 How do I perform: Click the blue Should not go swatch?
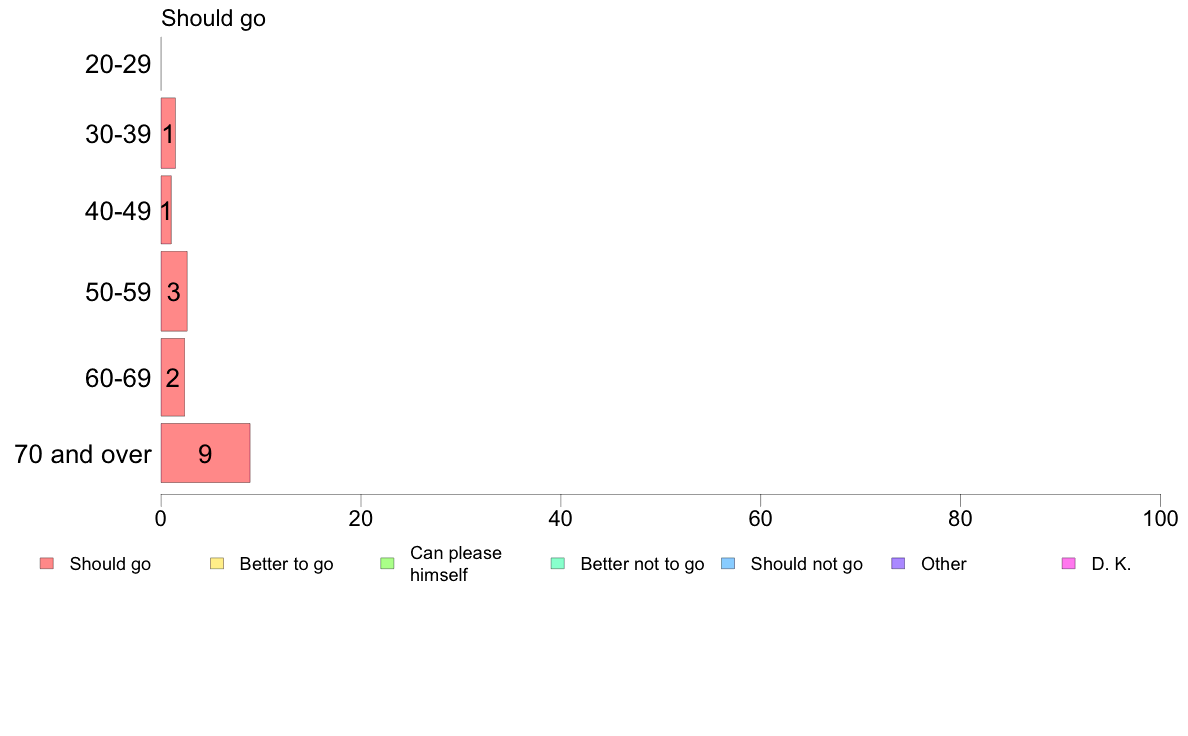tap(728, 563)
